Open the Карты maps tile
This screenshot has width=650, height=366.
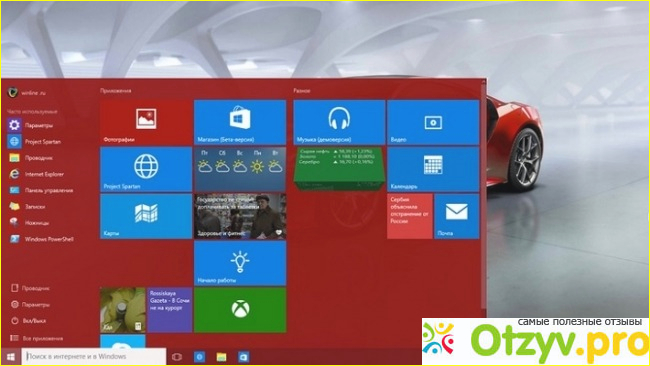point(146,216)
